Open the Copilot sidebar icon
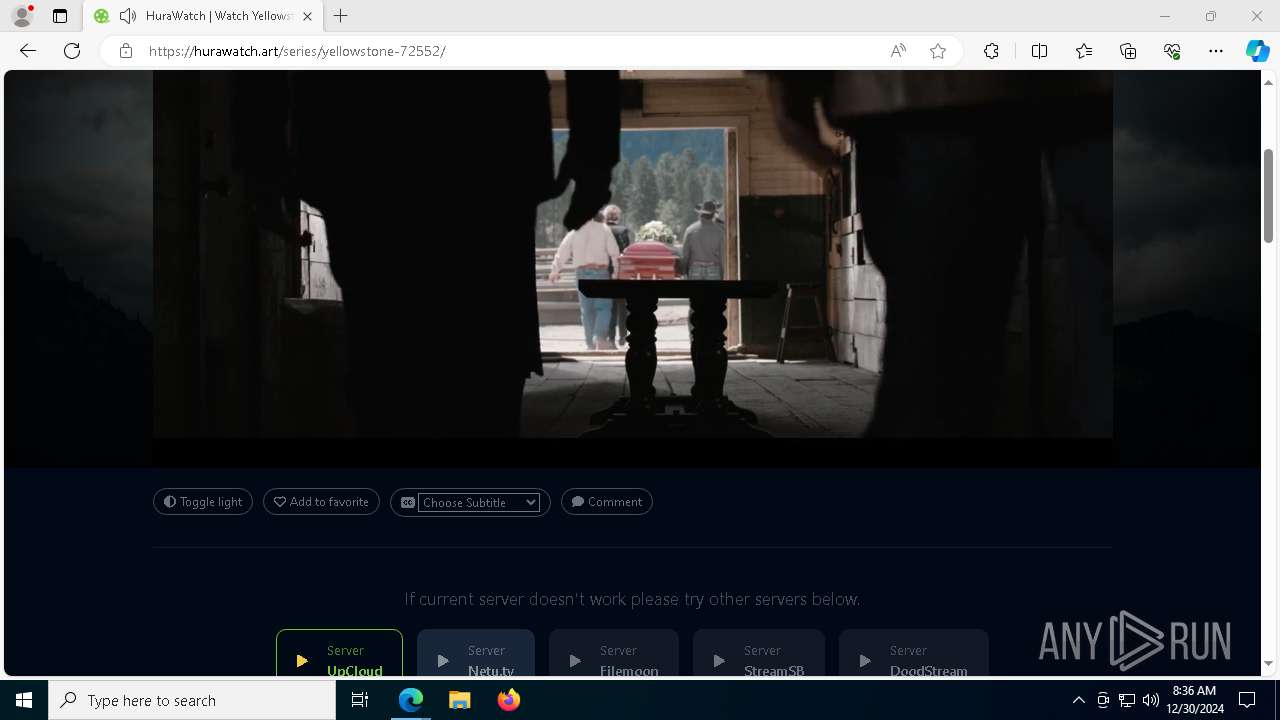Viewport: 1280px width, 720px height. click(x=1257, y=51)
